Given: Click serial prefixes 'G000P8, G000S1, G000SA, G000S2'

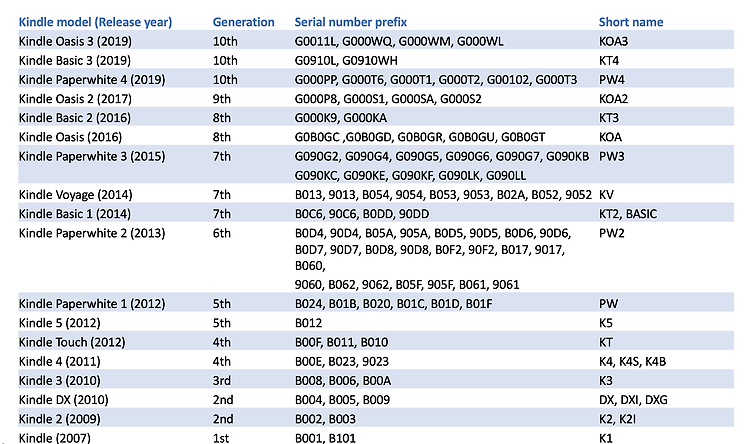Looking at the screenshot, I should tap(388, 99).
